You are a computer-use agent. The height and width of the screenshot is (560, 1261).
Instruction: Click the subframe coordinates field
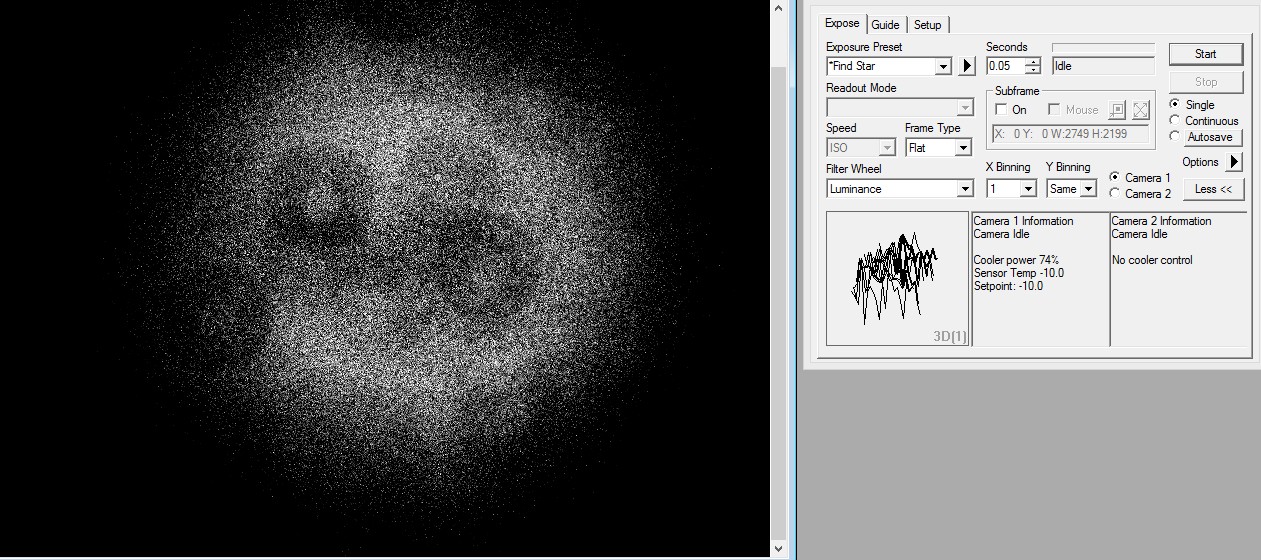click(1072, 133)
